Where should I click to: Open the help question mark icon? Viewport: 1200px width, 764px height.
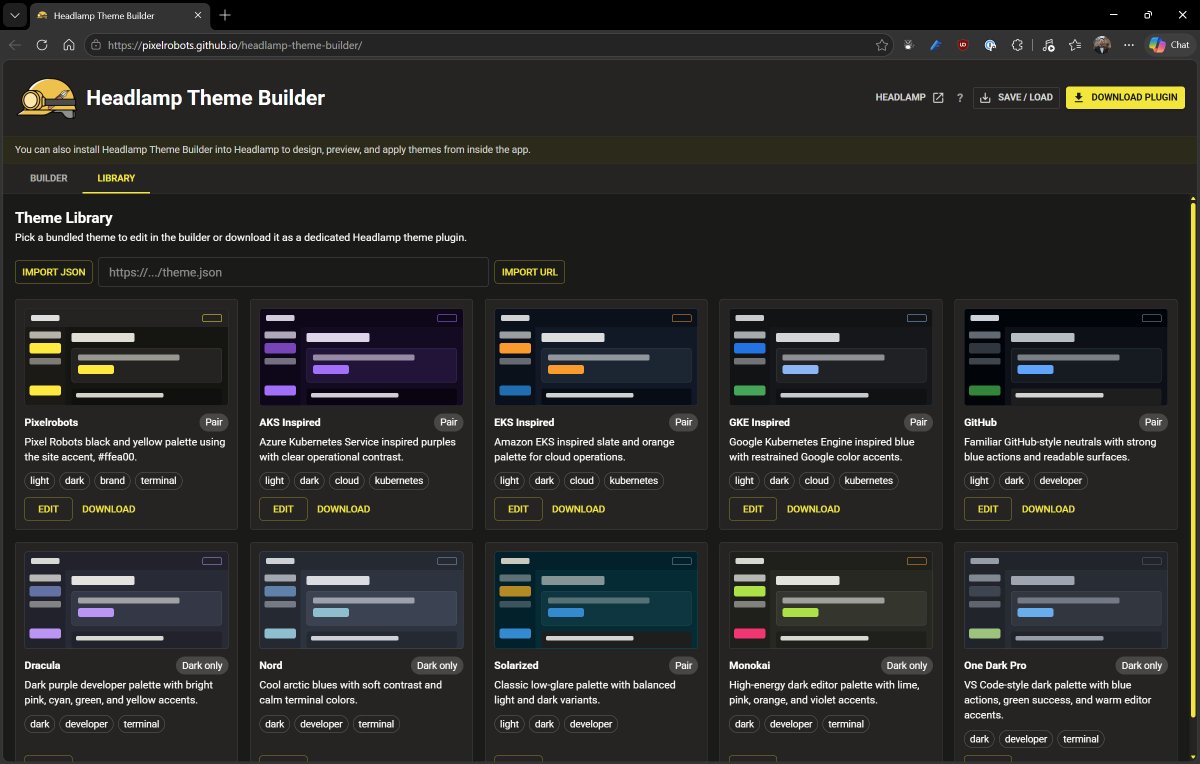(x=960, y=98)
